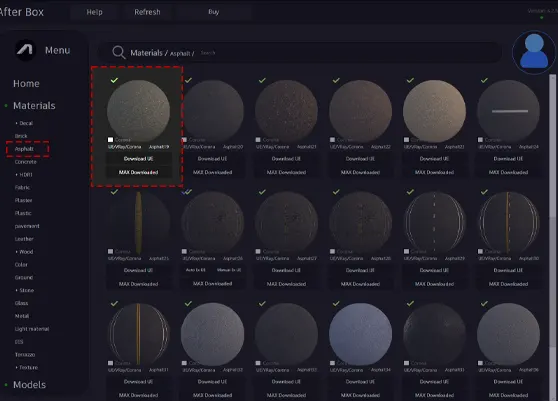
Task: Select the Asphalt19 material sphere preview
Action: [138, 110]
